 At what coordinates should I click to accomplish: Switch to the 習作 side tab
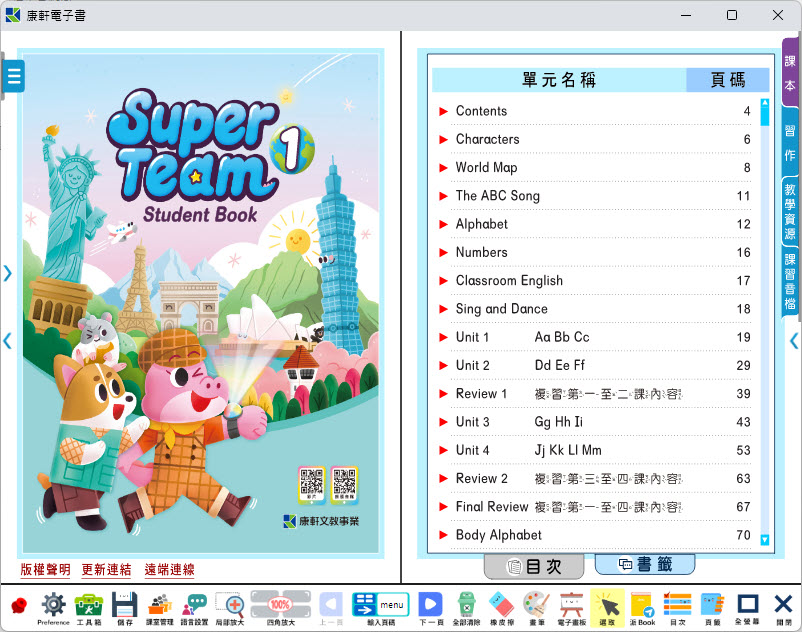[790, 143]
